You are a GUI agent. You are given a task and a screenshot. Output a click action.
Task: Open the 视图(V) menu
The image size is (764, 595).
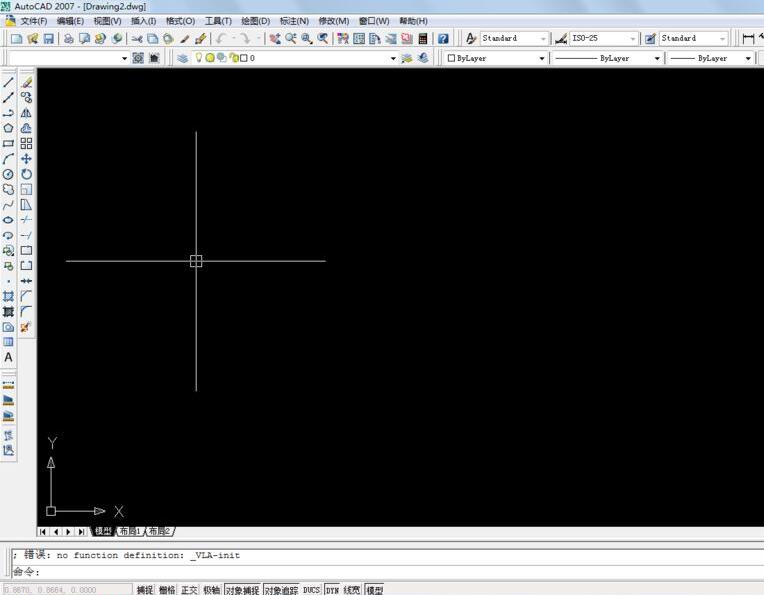click(107, 21)
